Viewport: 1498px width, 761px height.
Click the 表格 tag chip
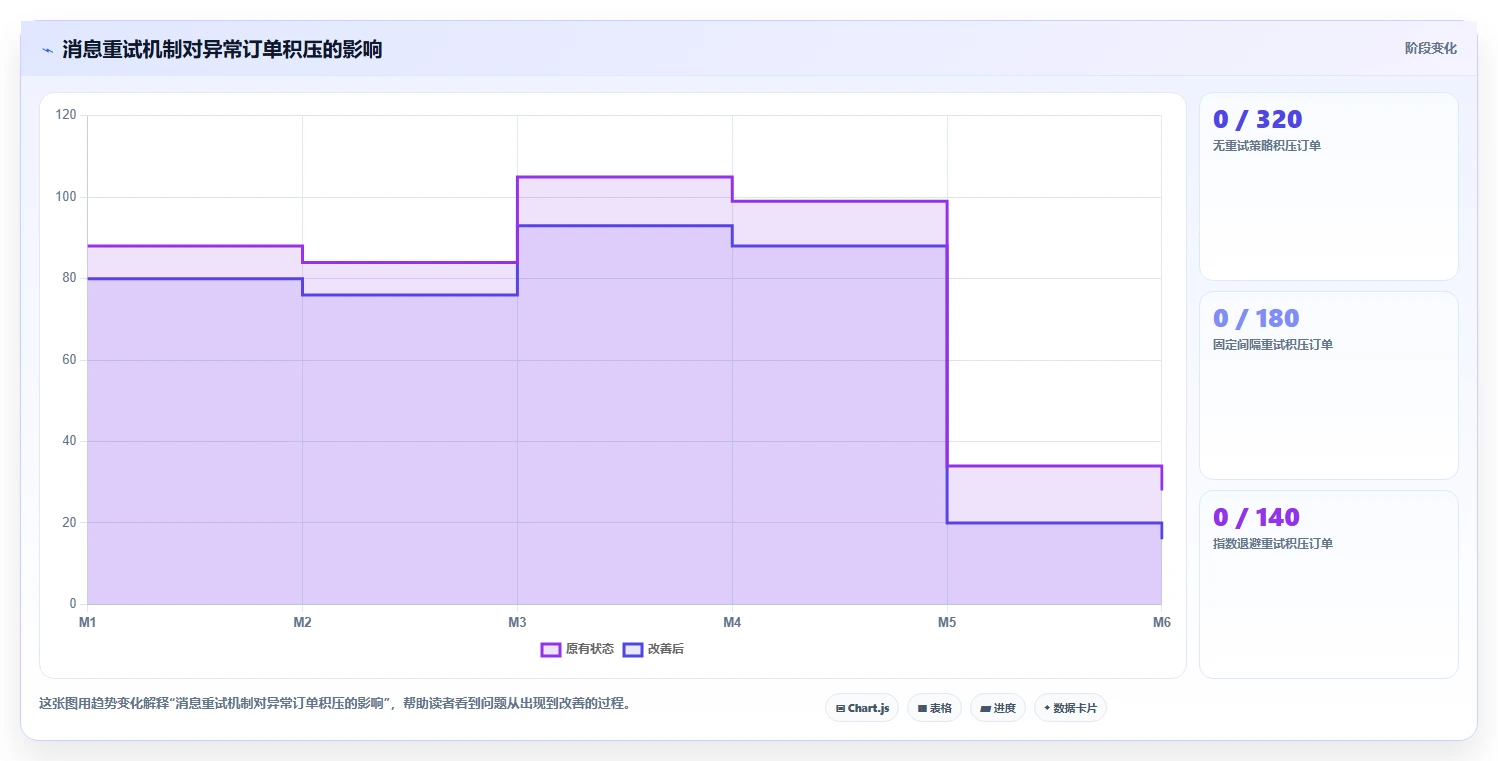point(934,708)
